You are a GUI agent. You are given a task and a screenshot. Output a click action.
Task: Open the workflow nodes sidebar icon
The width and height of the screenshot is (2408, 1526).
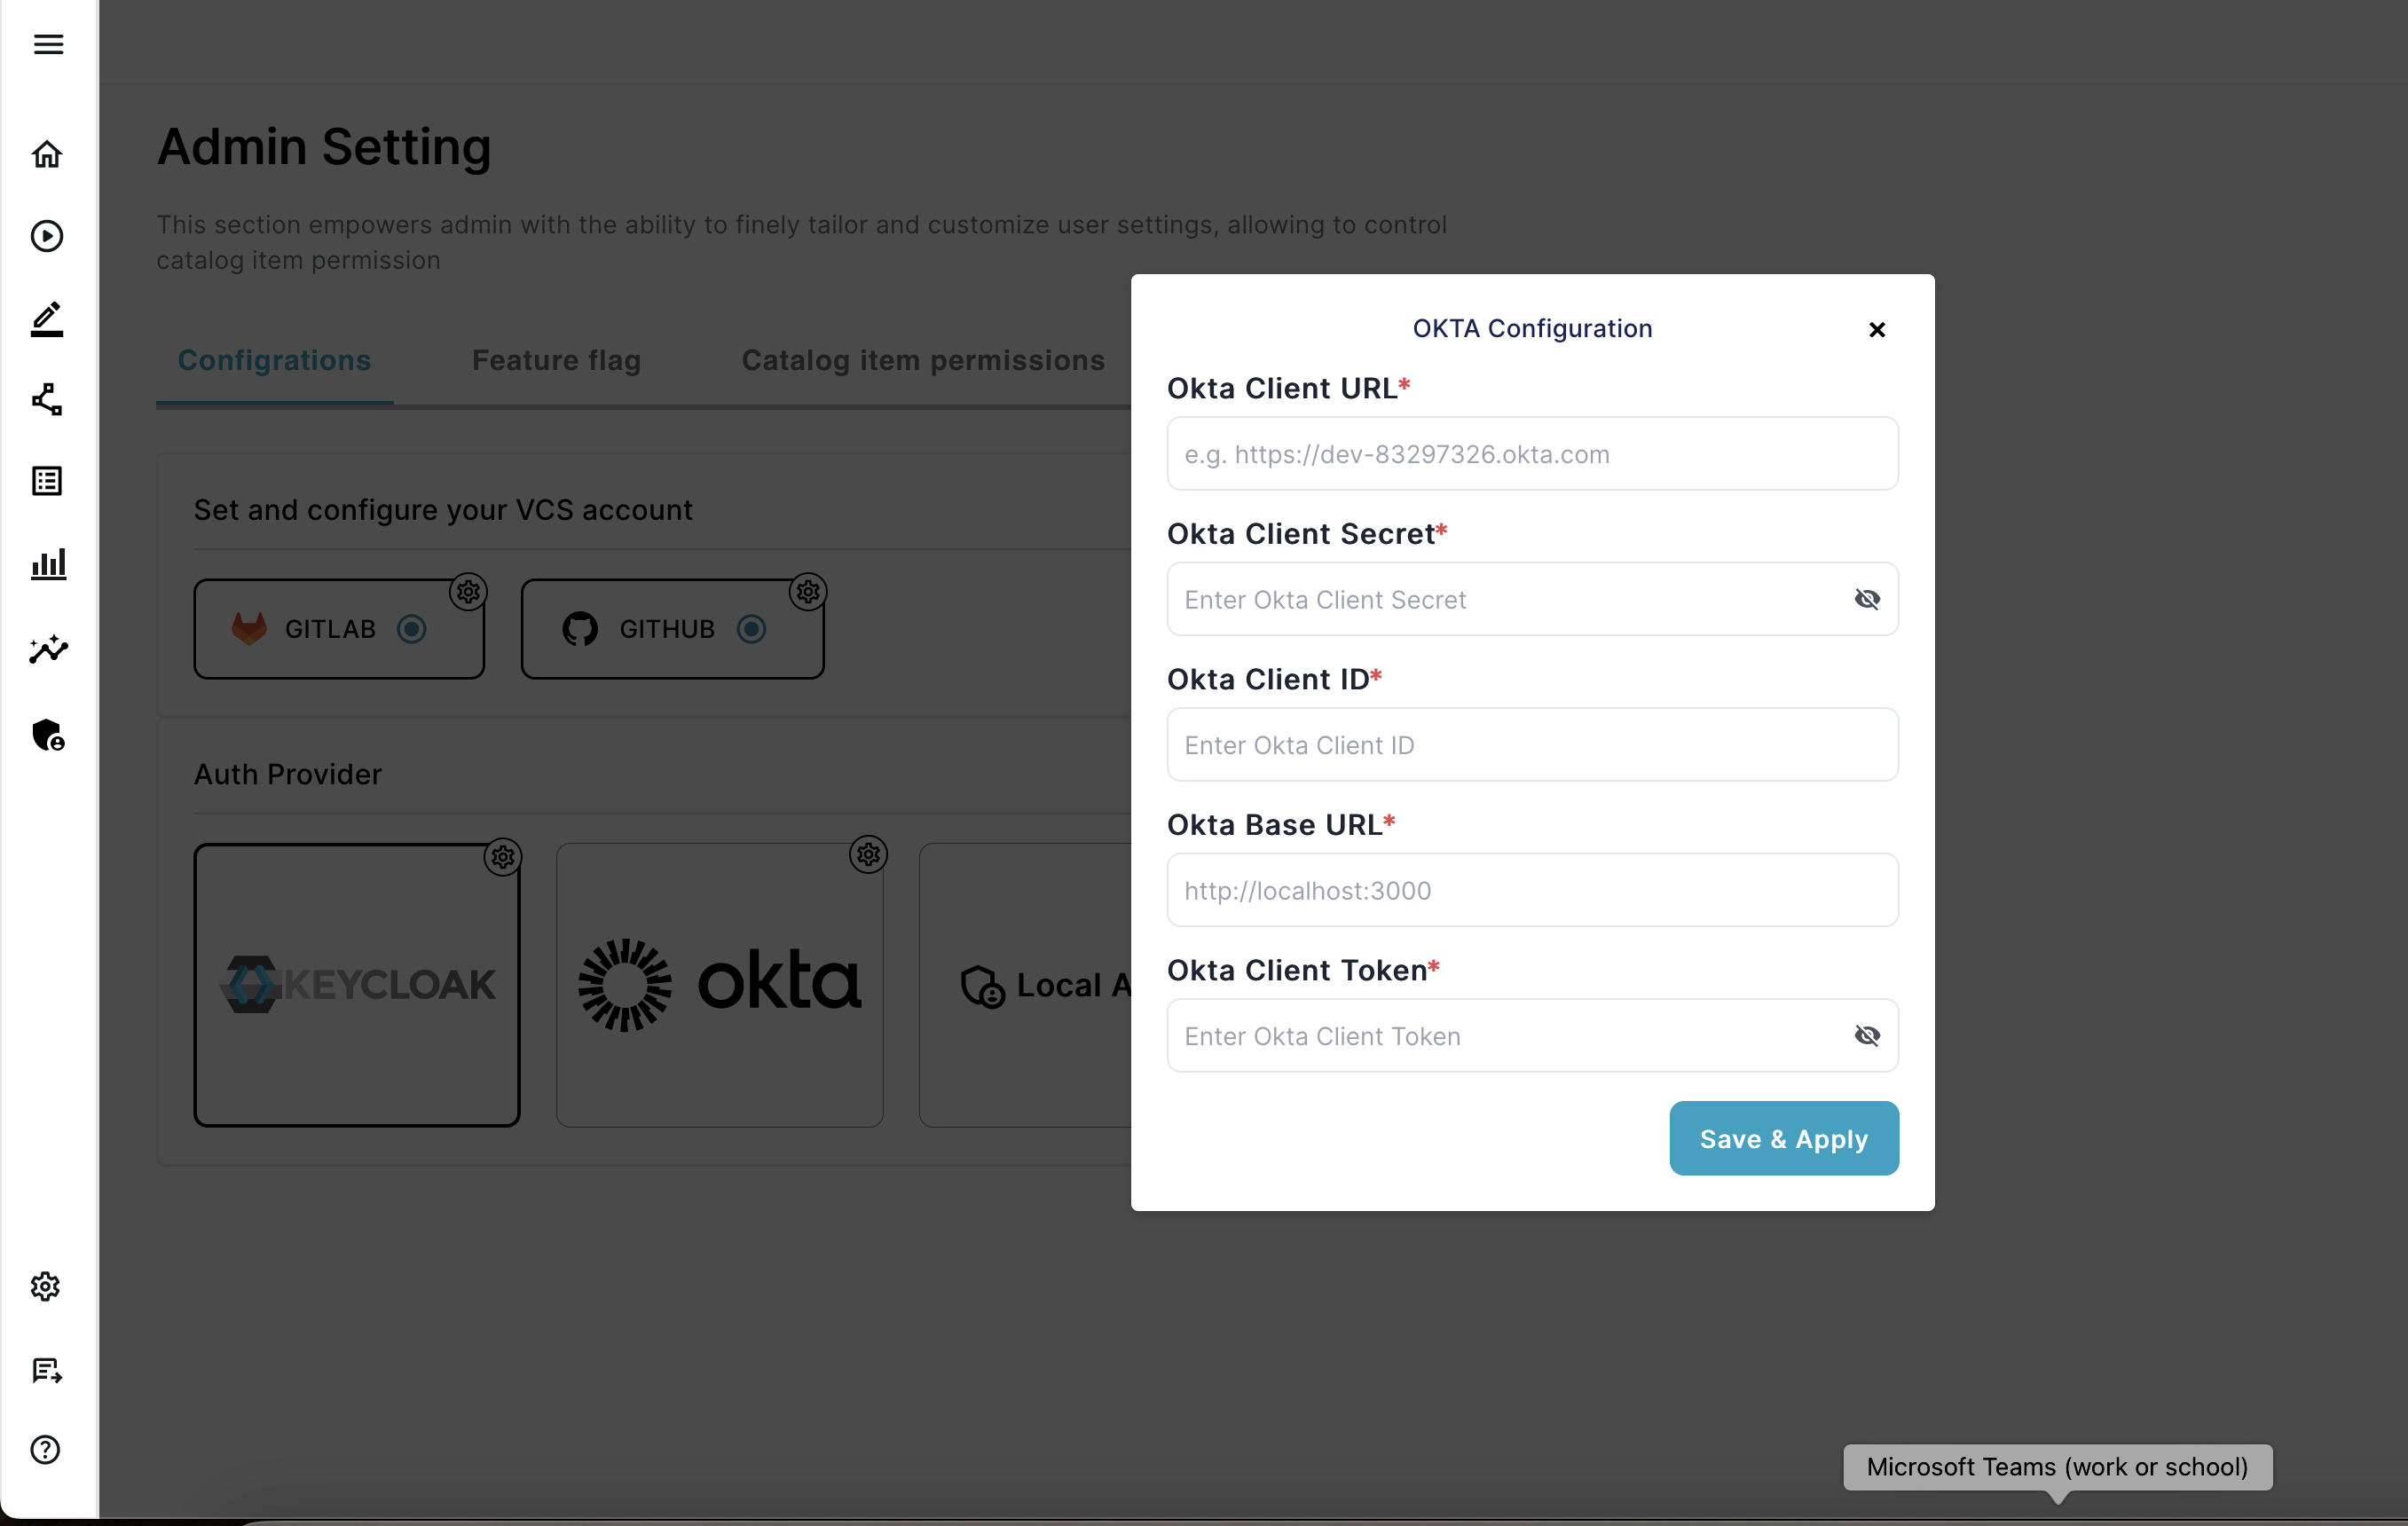47,400
